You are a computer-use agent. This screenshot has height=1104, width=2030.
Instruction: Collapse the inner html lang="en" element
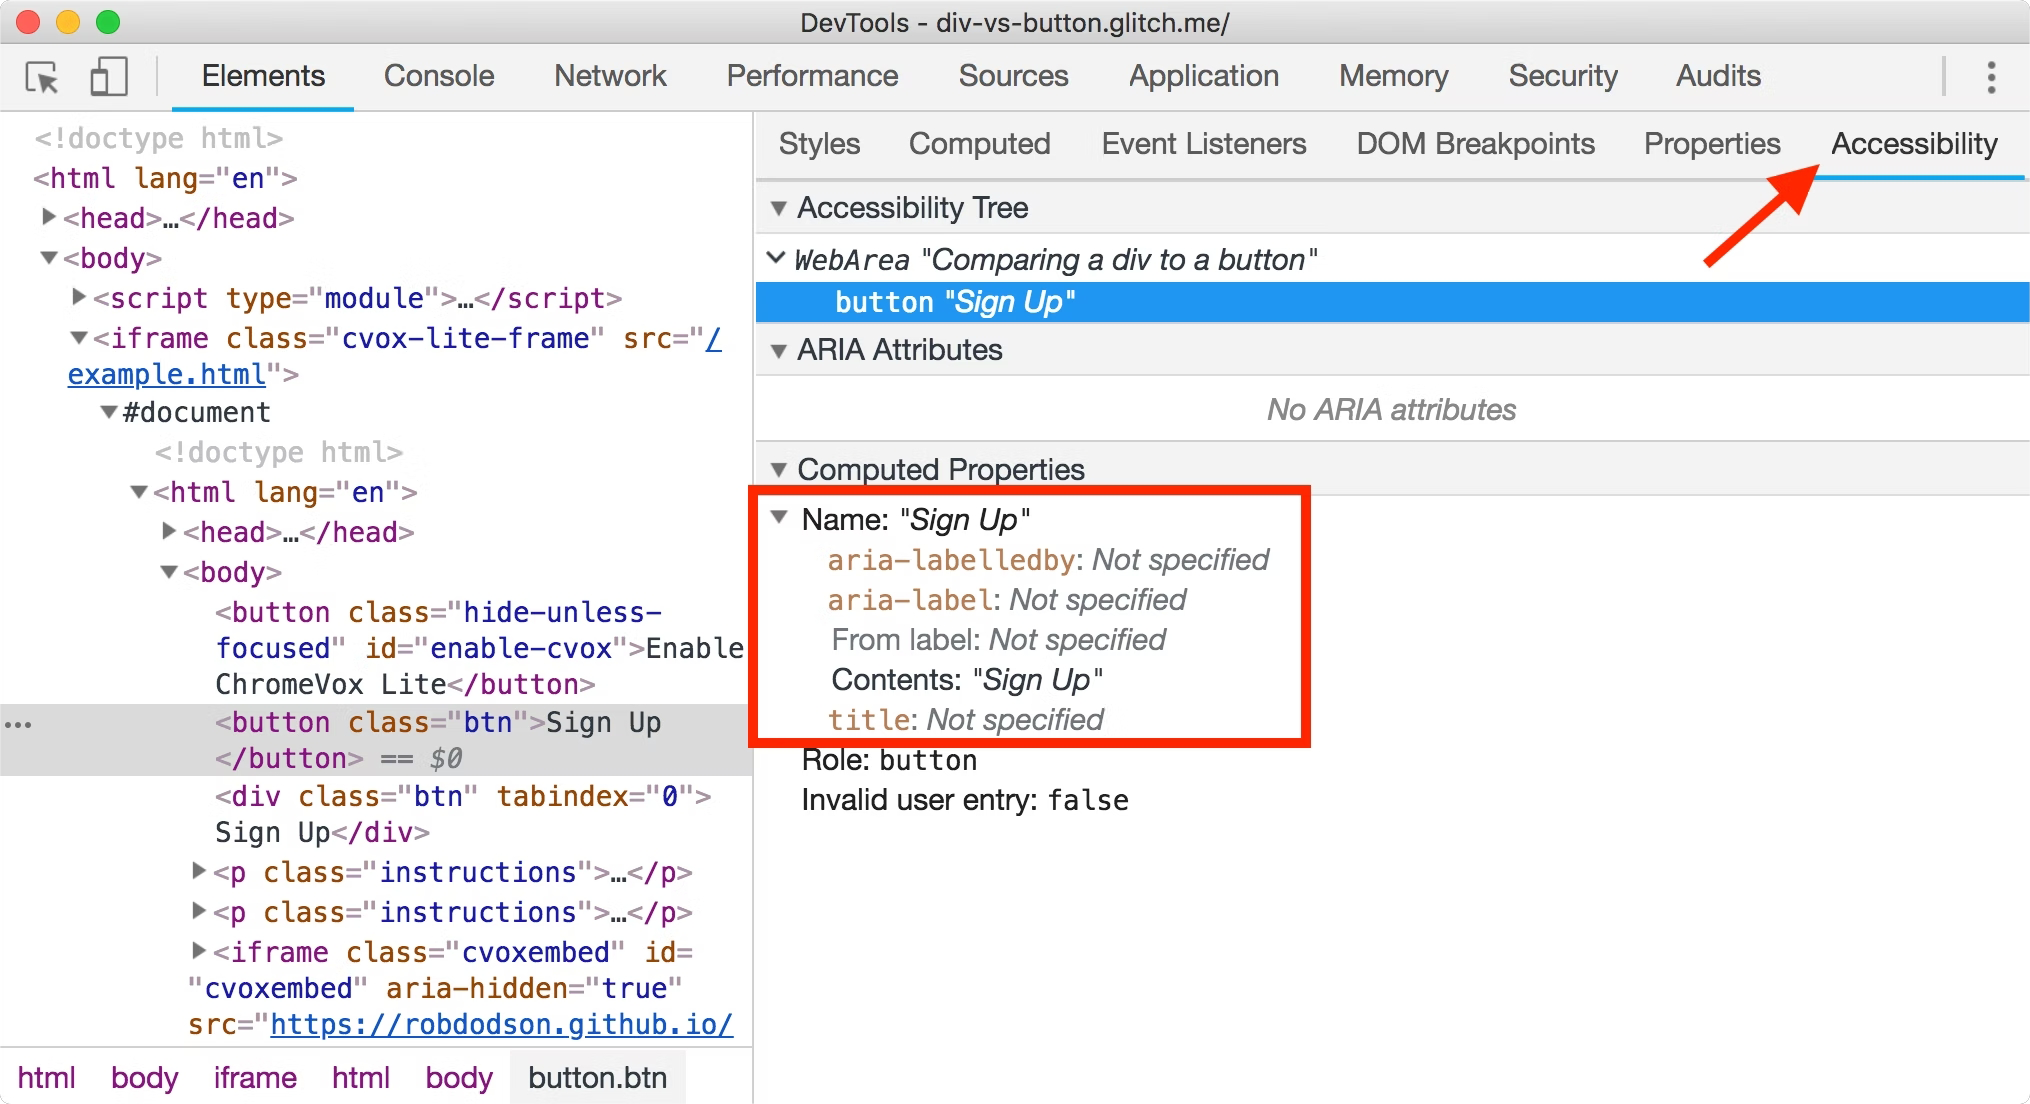139,492
